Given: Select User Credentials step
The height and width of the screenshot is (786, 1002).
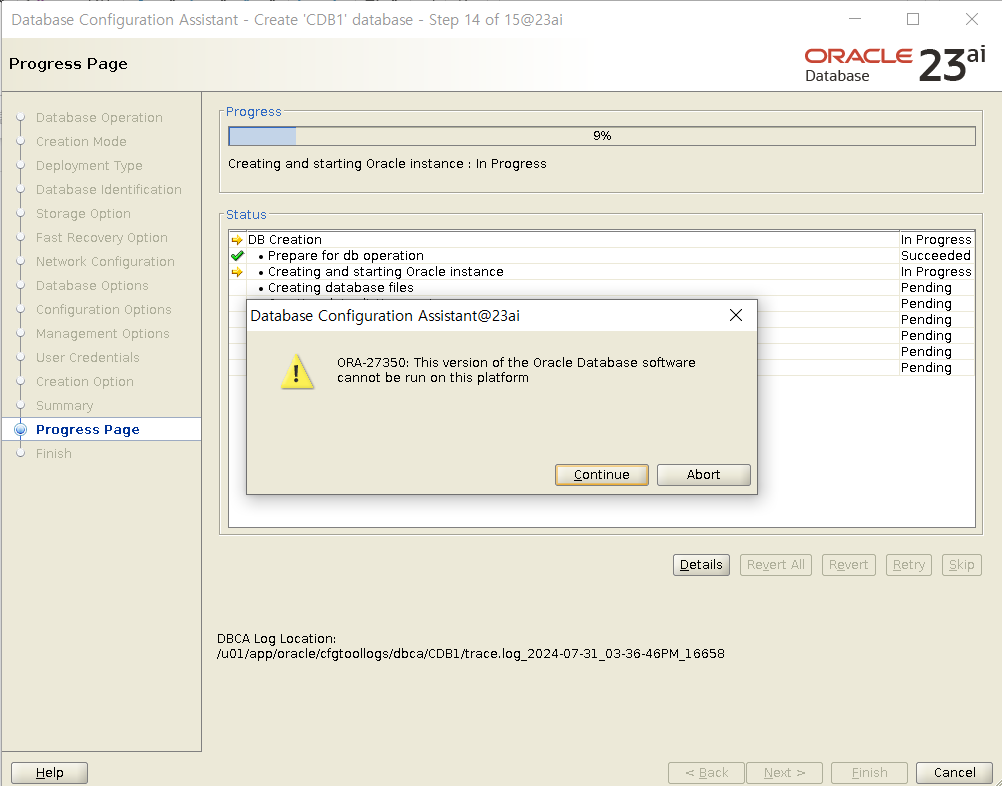Looking at the screenshot, I should 88,357.
